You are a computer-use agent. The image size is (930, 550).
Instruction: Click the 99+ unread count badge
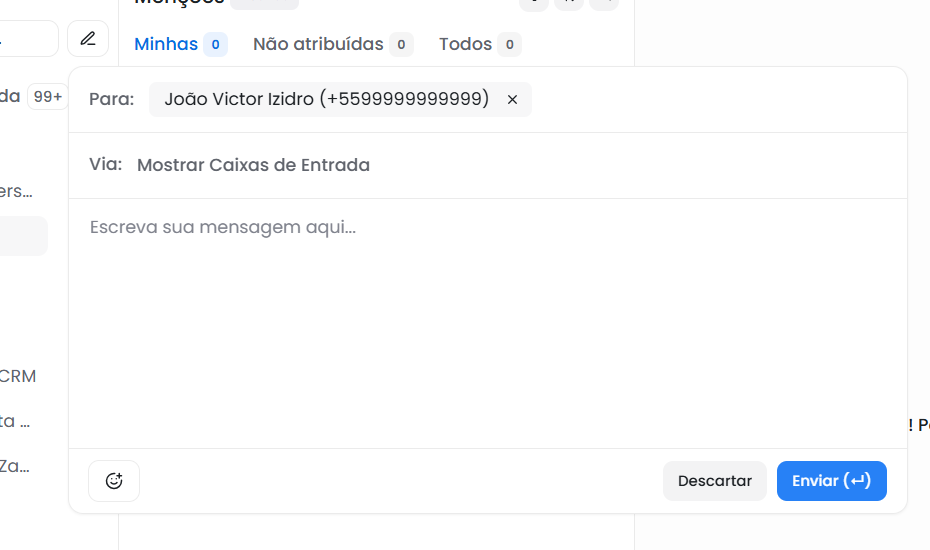click(47, 96)
